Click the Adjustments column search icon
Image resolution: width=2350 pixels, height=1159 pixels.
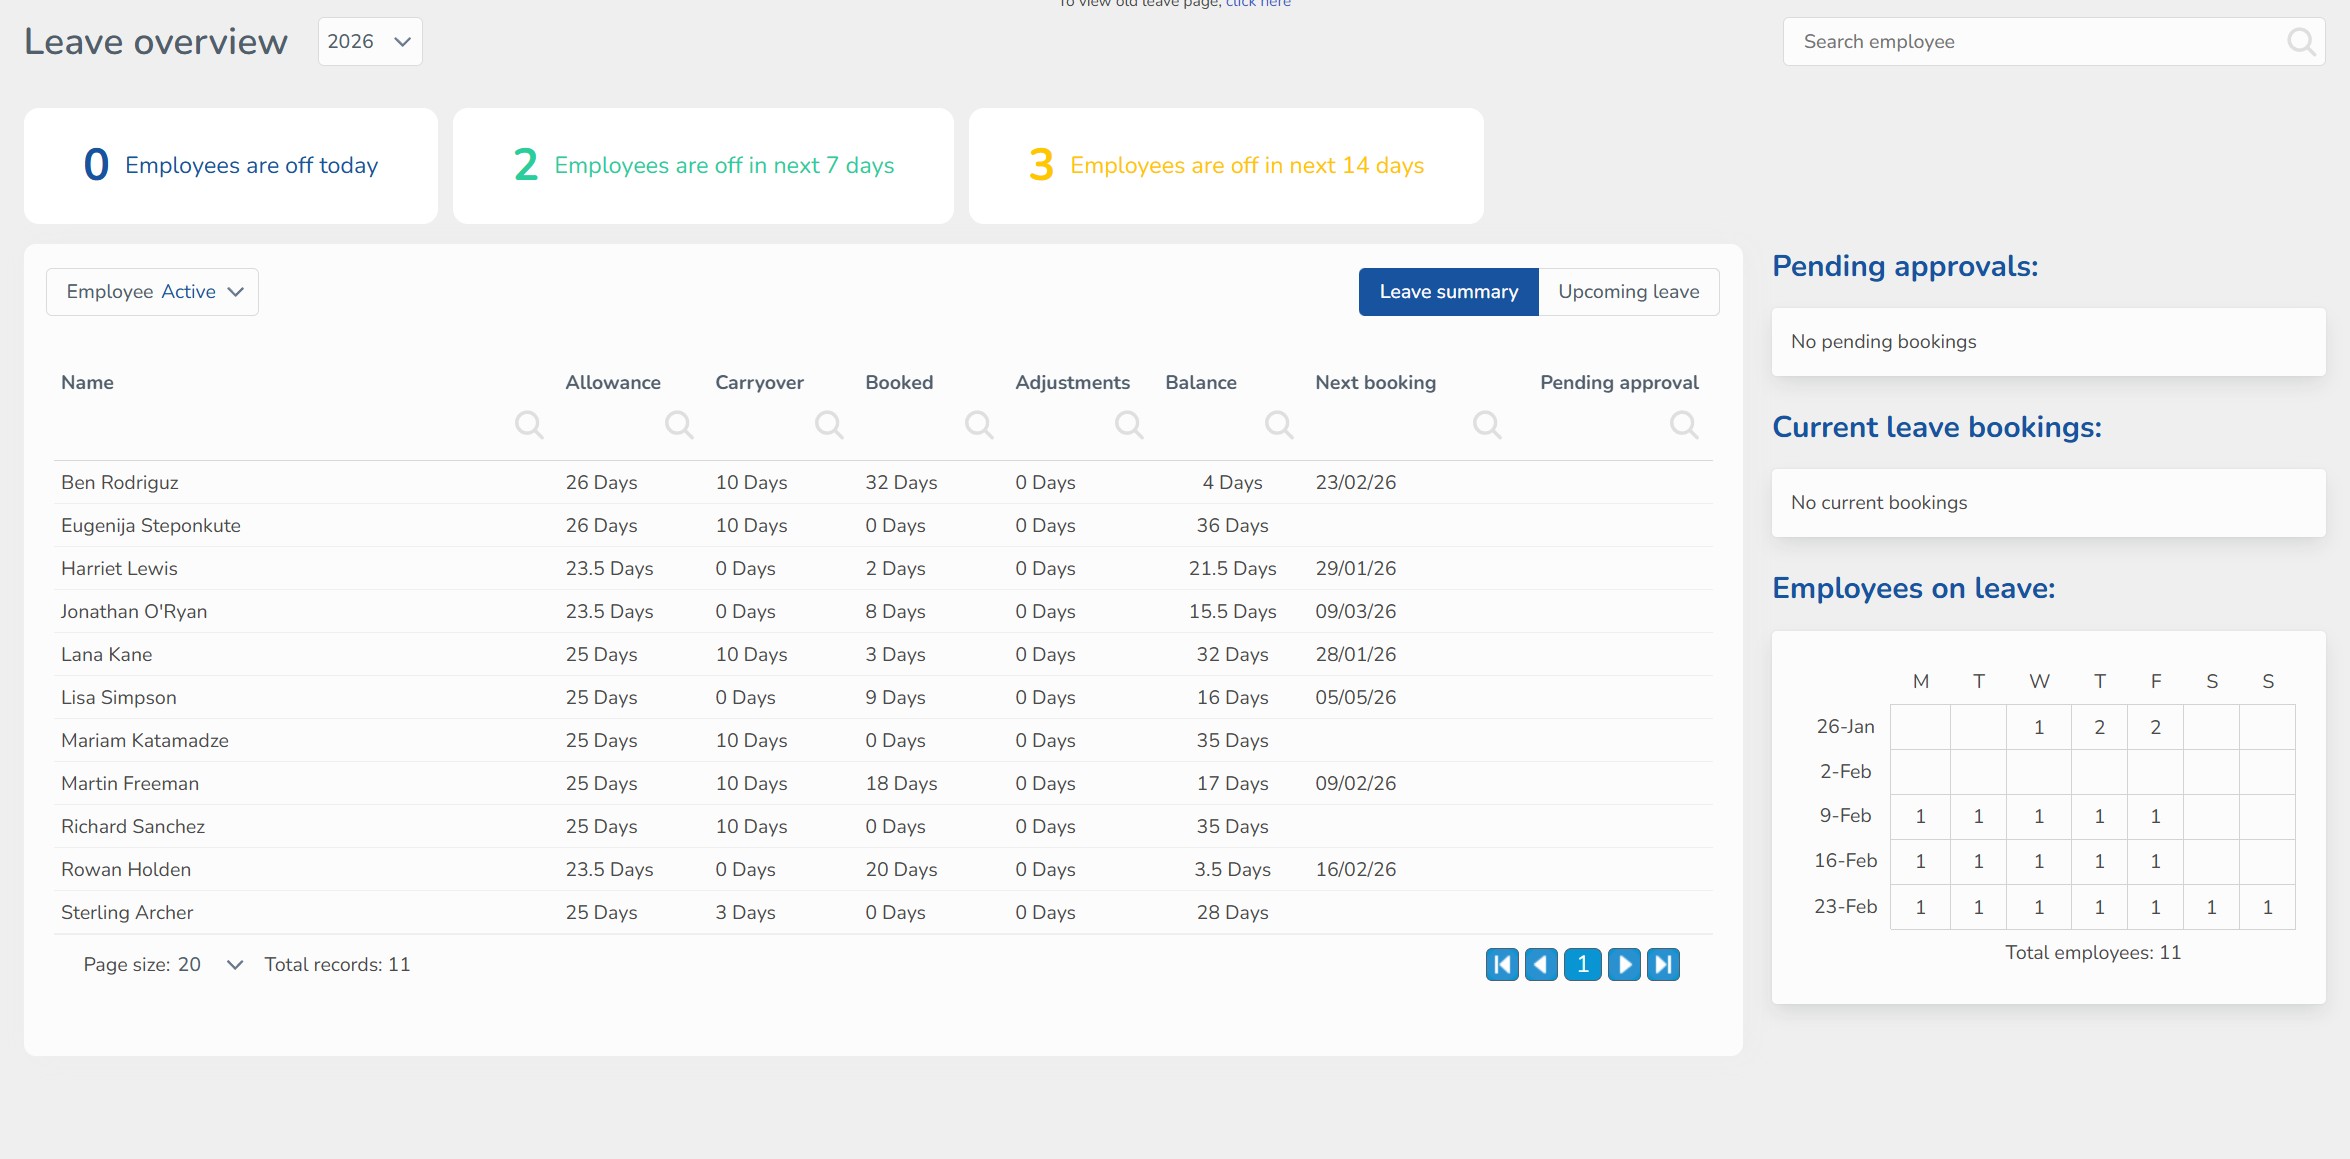pyautogui.click(x=1129, y=425)
